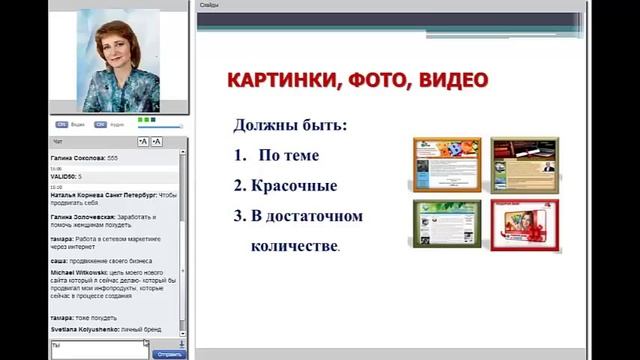The image size is (640, 360).
Task: Click тамара message 'тоже похудеть'
Action: coord(84,318)
